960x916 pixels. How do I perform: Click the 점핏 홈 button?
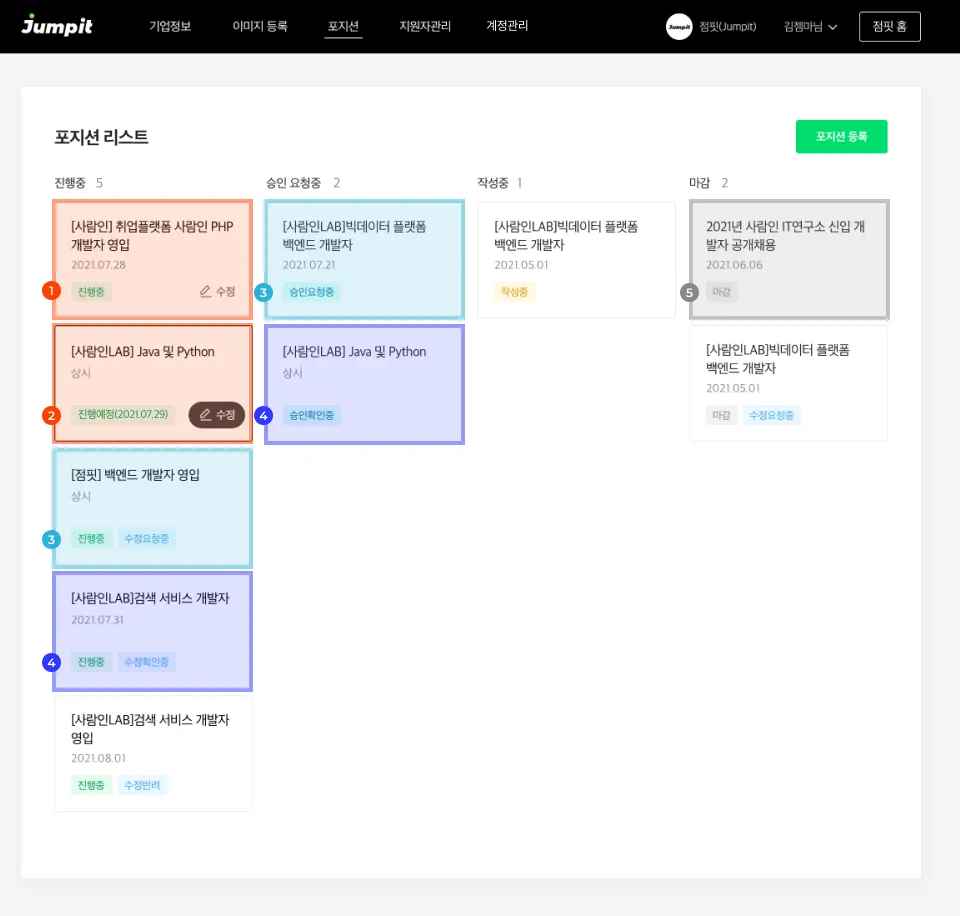click(889, 27)
